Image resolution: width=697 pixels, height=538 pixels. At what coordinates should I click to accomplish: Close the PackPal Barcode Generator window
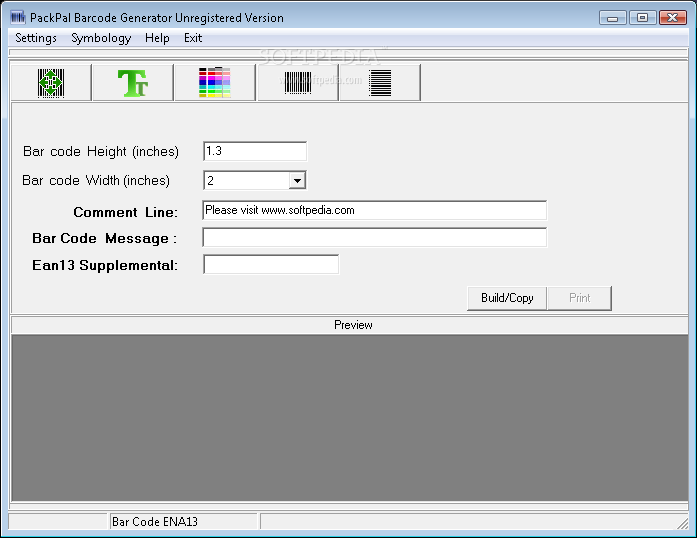(x=673, y=18)
